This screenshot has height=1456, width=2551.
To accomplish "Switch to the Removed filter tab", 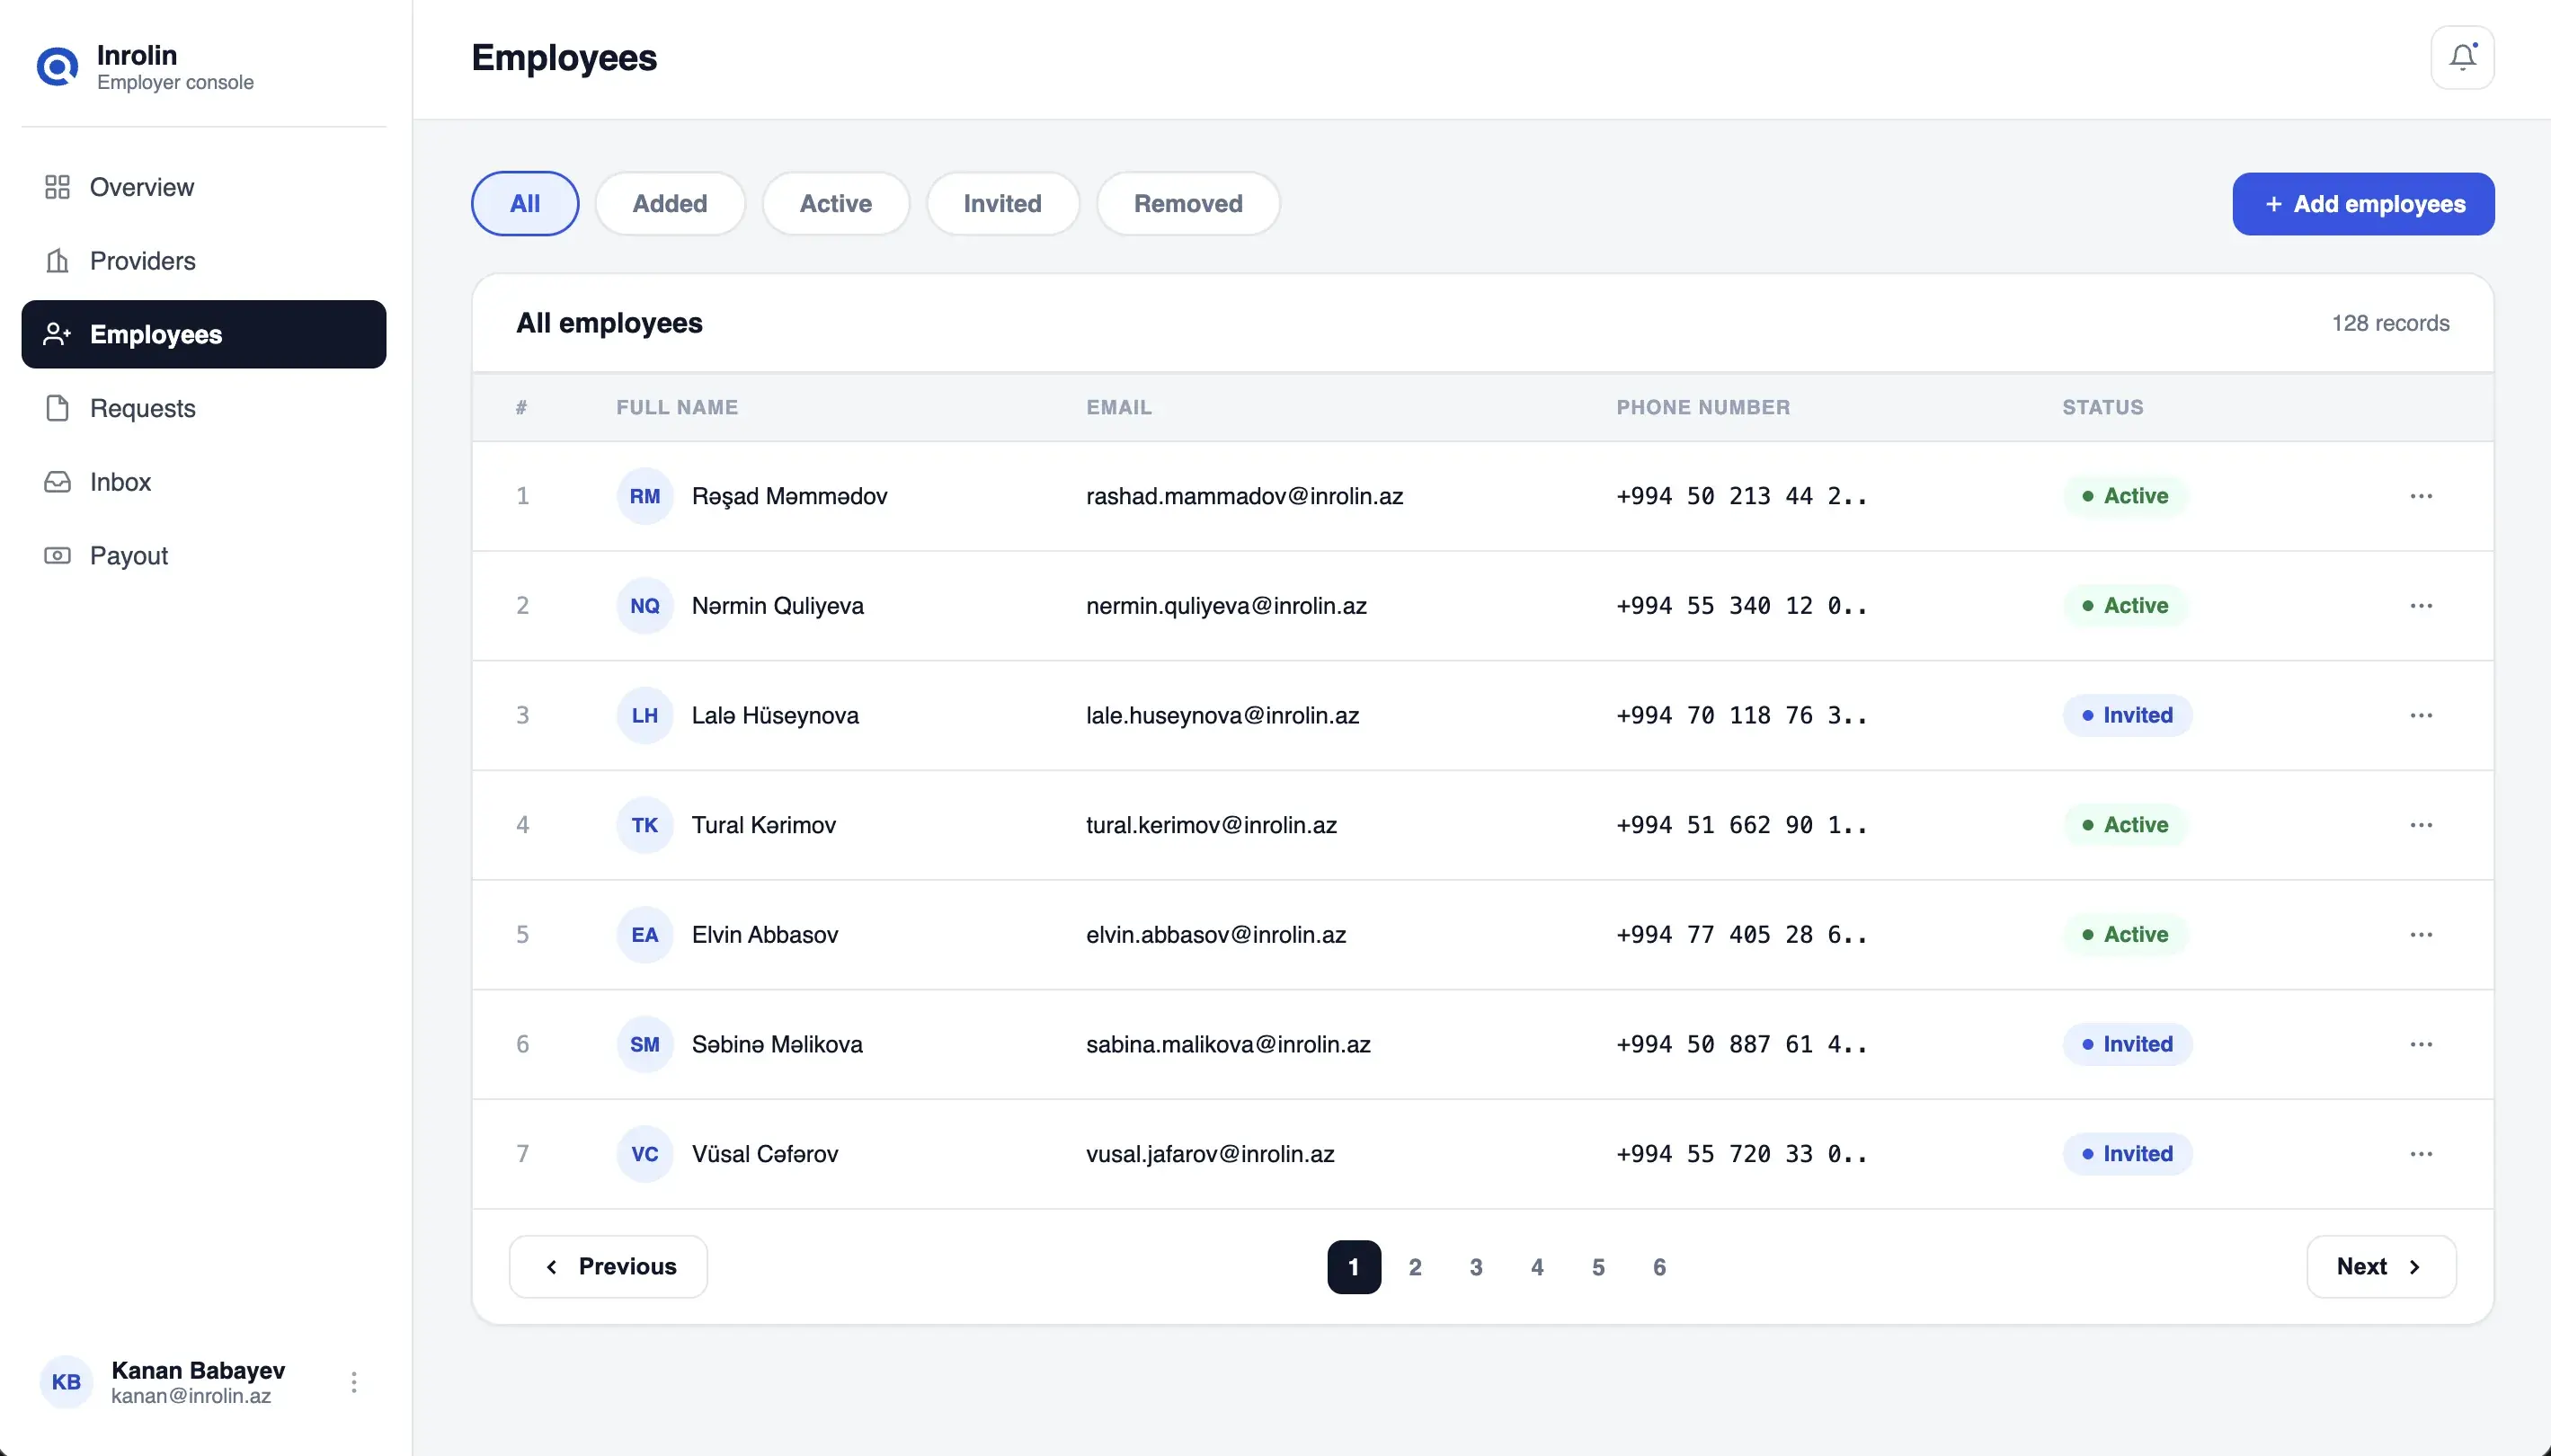I will 1188,204.
